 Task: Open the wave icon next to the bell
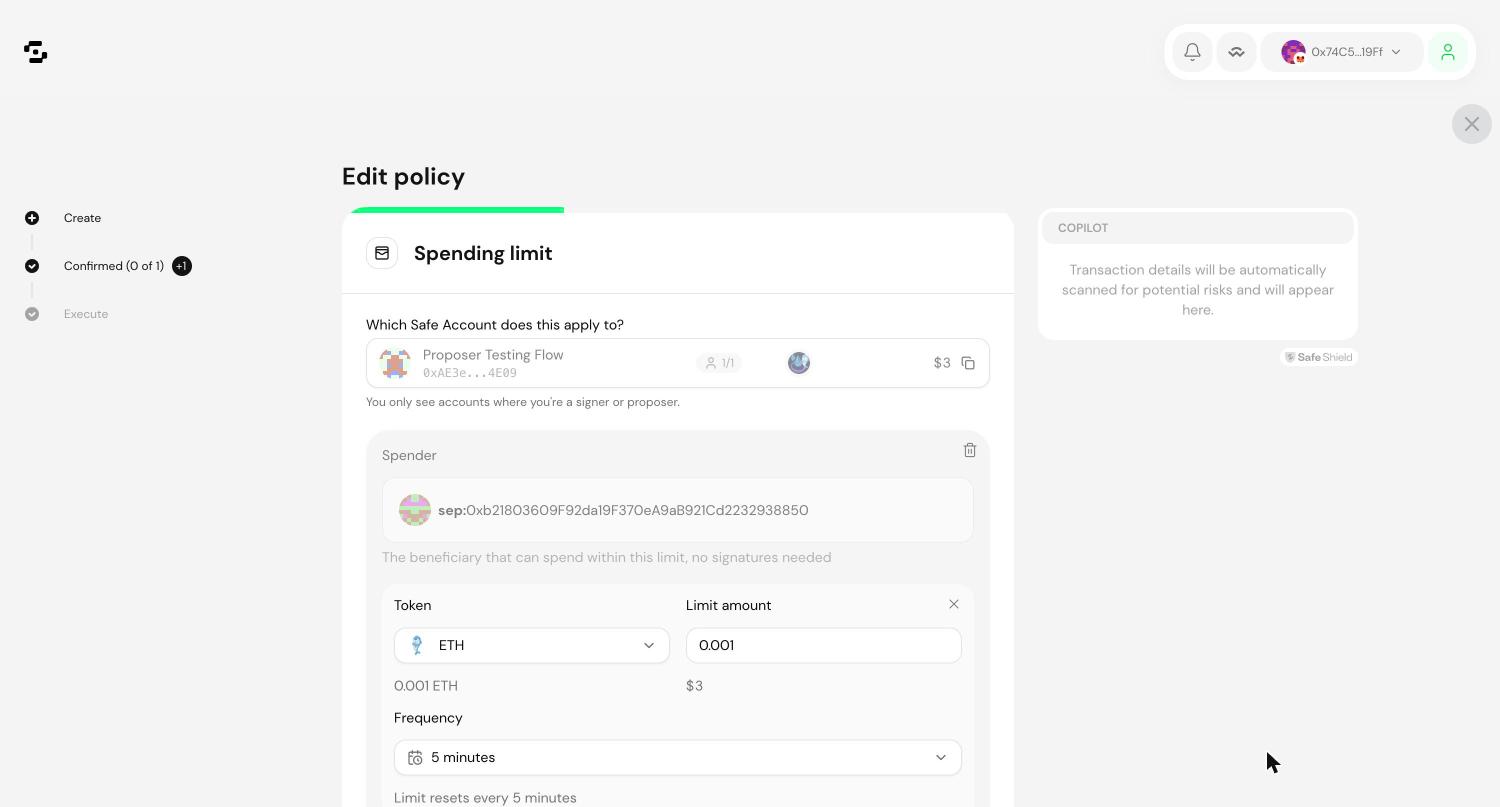[x=1236, y=52]
